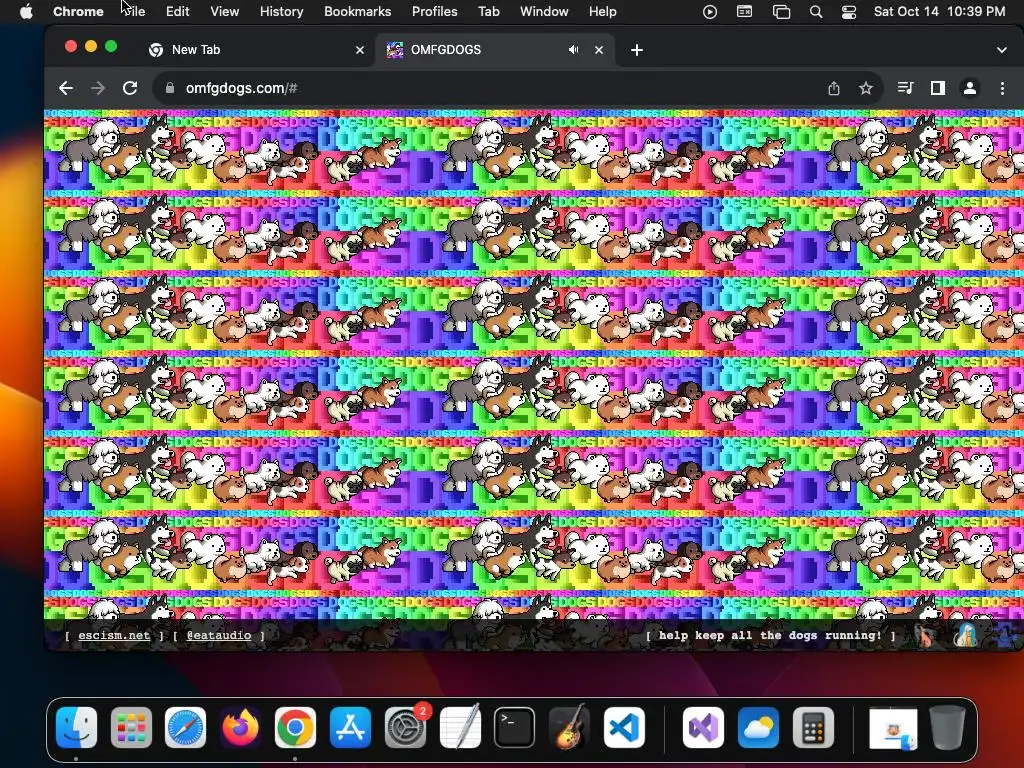Open the @eataudio link
The width and height of the screenshot is (1024, 768).
click(x=219, y=635)
